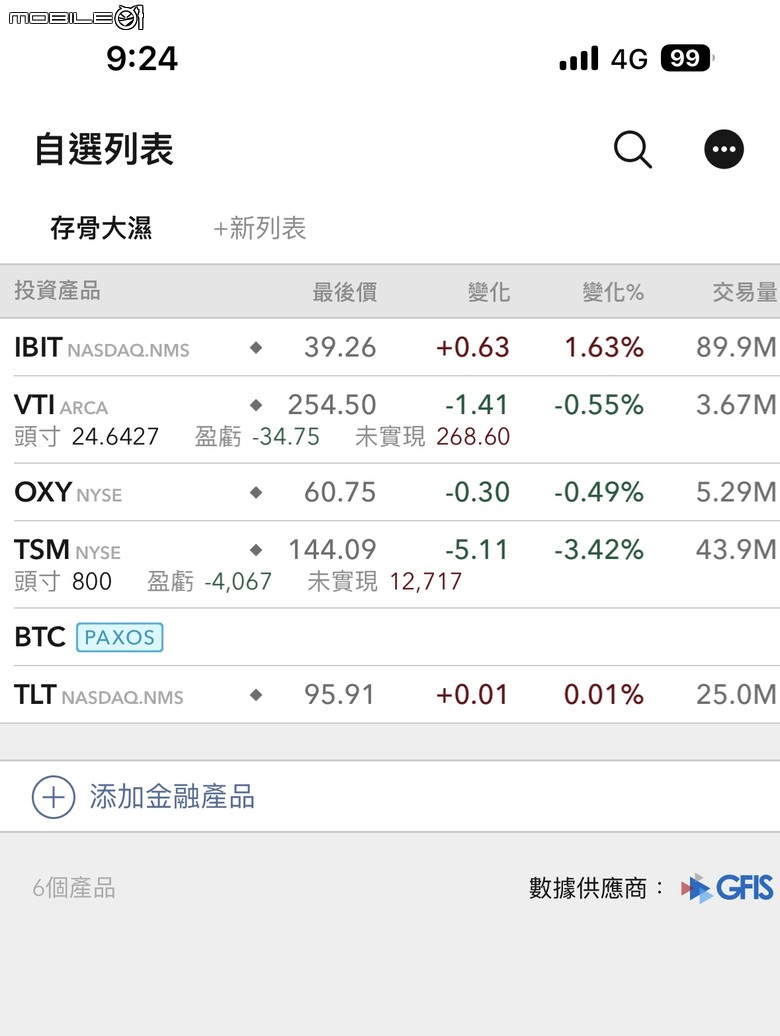
Task: Sort by 變化% column header
Action: [x=613, y=291]
